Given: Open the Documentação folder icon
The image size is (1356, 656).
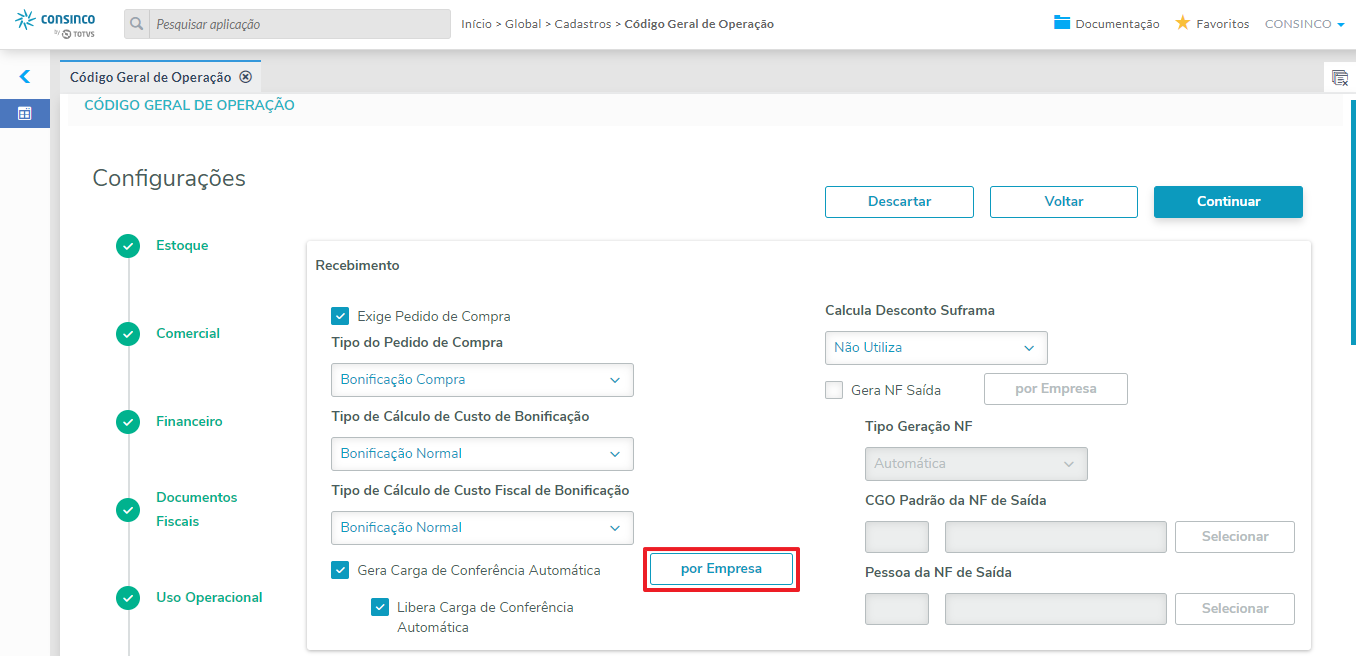Looking at the screenshot, I should click(1062, 23).
